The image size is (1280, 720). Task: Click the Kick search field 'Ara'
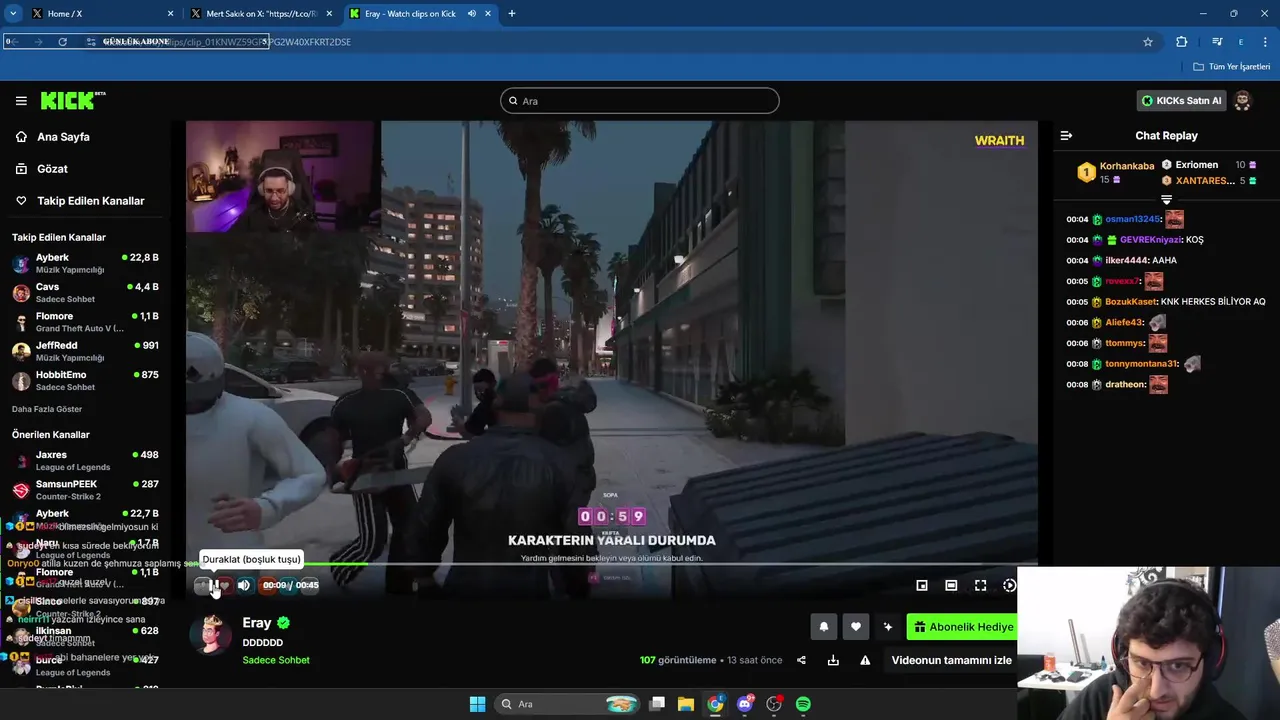point(640,101)
